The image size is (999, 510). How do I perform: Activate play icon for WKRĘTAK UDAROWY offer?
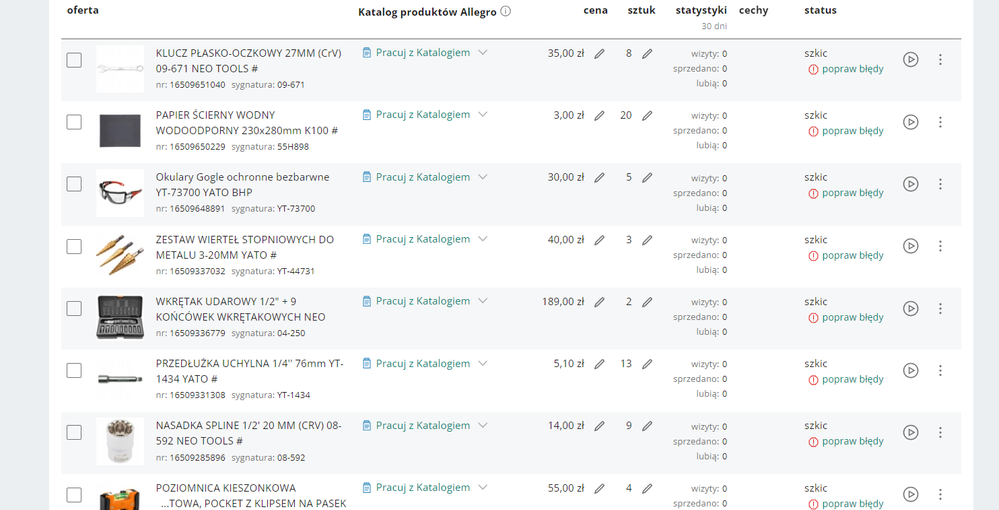click(910, 308)
